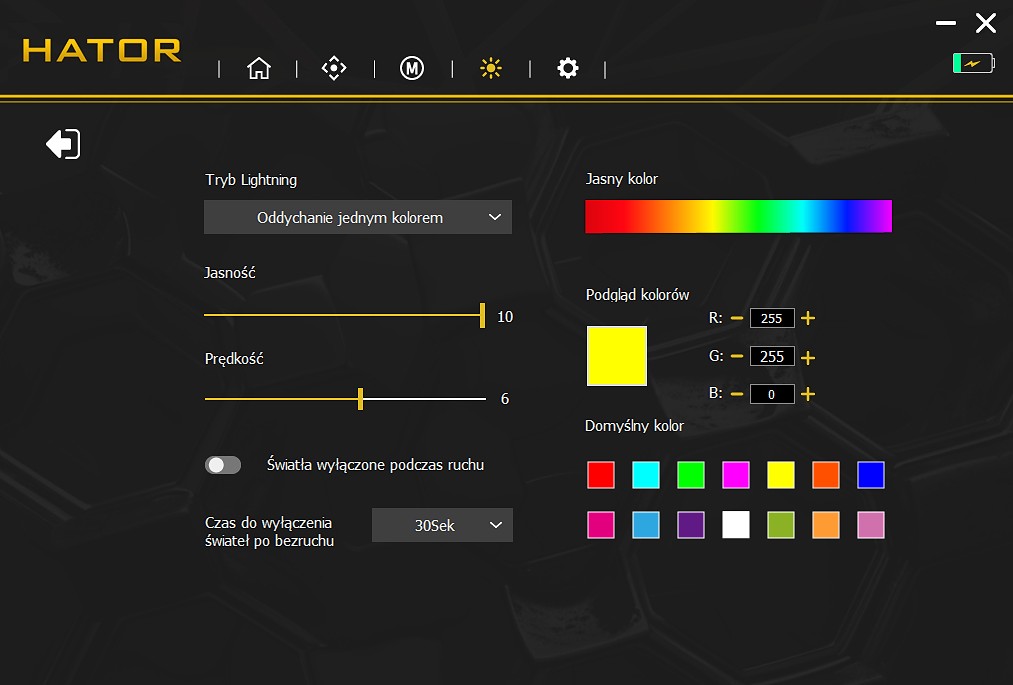Open the Macro editor icon
This screenshot has width=1013, height=685.
coord(411,68)
